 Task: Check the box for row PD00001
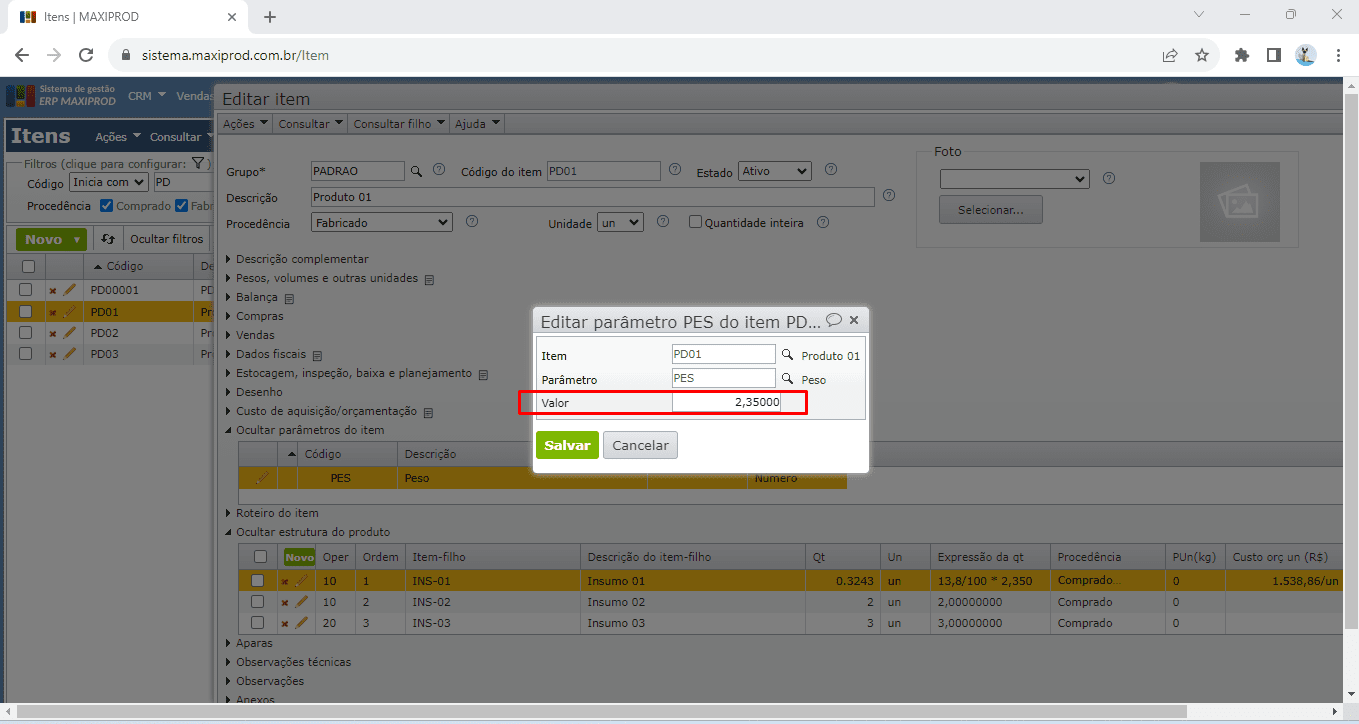point(26,290)
